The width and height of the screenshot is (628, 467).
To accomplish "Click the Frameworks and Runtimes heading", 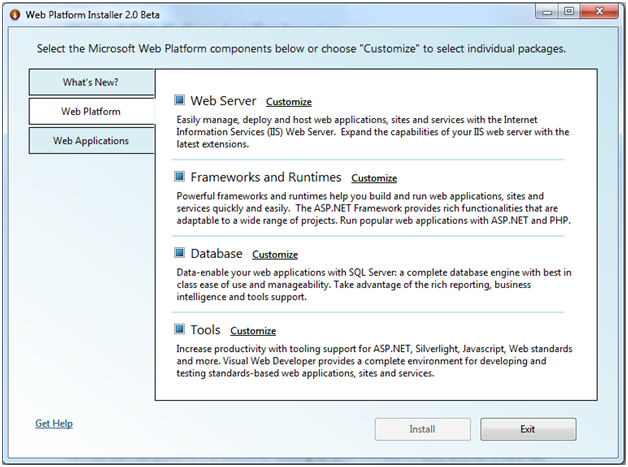I will tap(266, 177).
